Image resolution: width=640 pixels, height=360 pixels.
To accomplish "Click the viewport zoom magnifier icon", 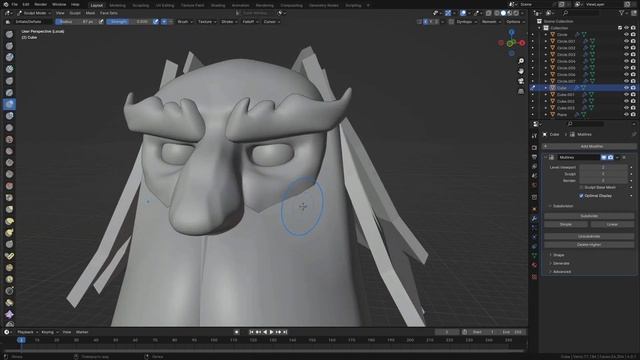I will pos(521,61).
